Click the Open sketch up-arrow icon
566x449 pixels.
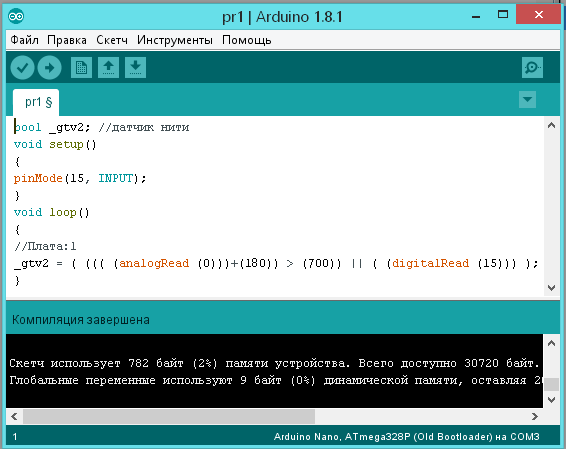pyautogui.click(x=108, y=67)
